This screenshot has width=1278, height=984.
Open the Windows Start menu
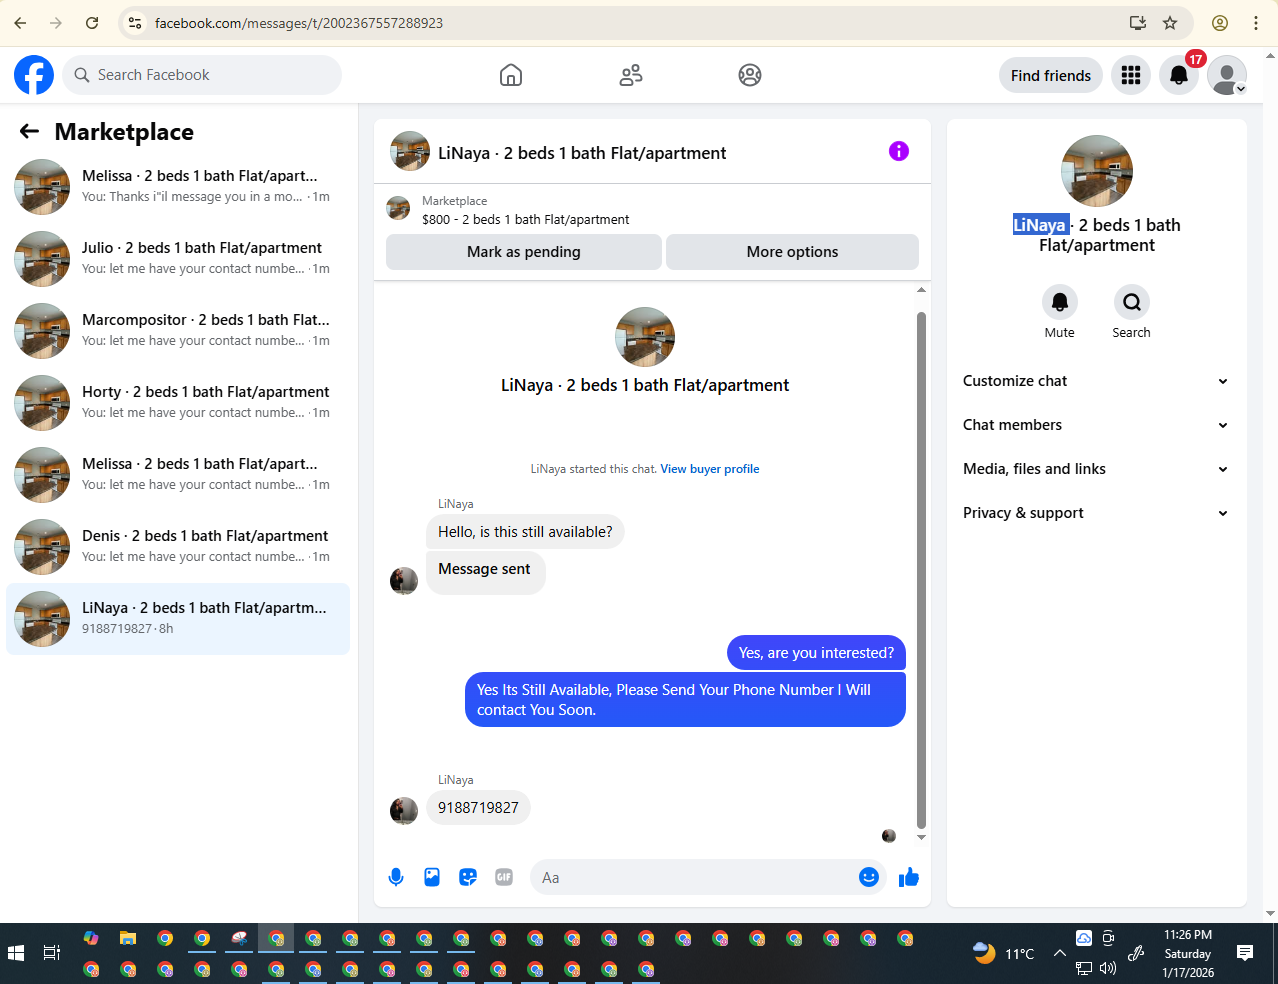(16, 953)
